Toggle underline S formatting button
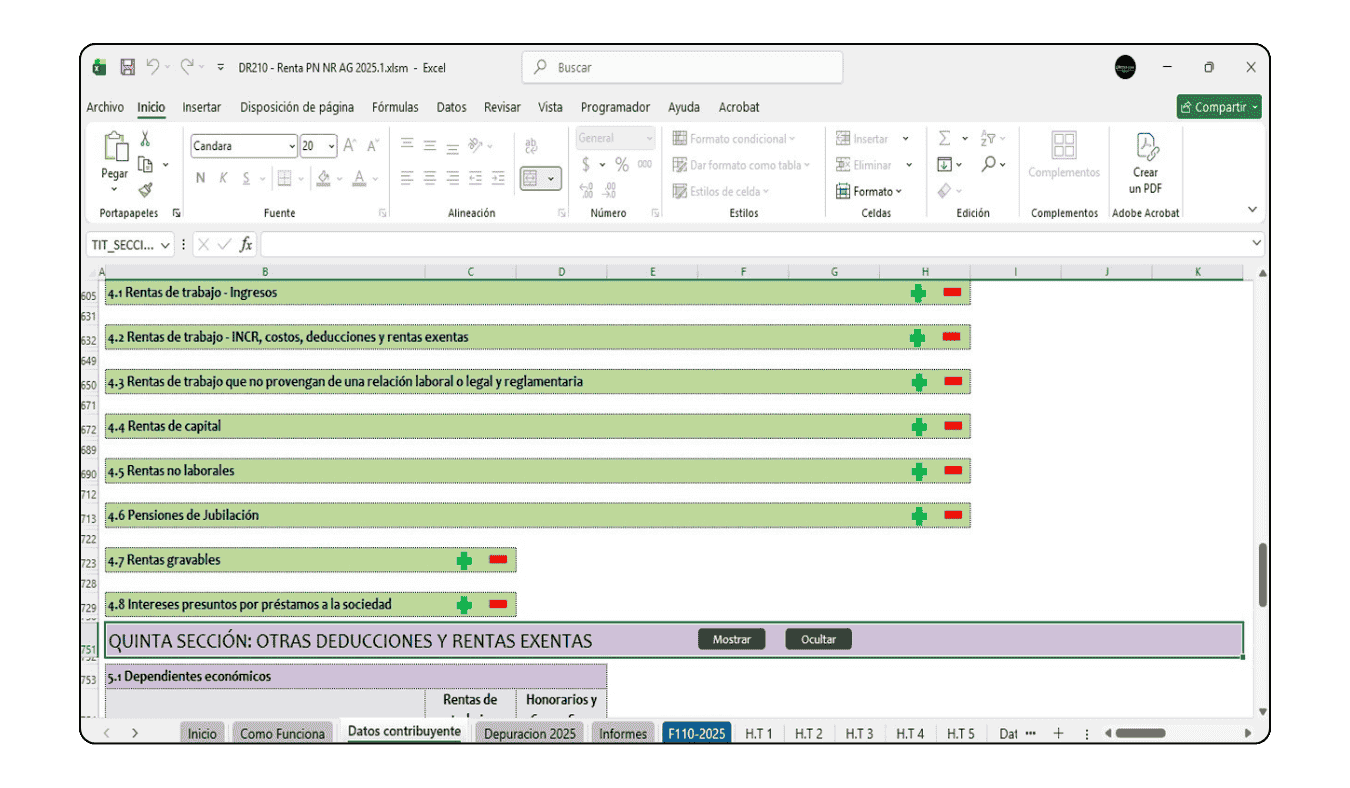 [x=246, y=178]
